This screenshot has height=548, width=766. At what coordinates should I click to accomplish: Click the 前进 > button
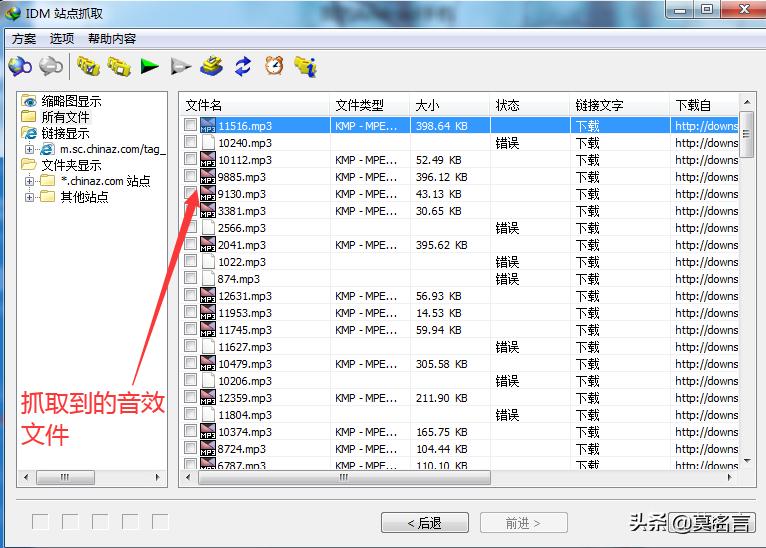pyautogui.click(x=524, y=523)
